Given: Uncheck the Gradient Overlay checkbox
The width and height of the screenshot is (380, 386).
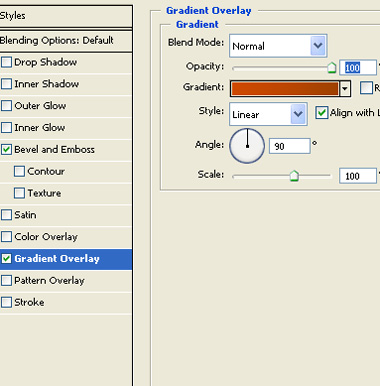Looking at the screenshot, I should pyautogui.click(x=6, y=258).
